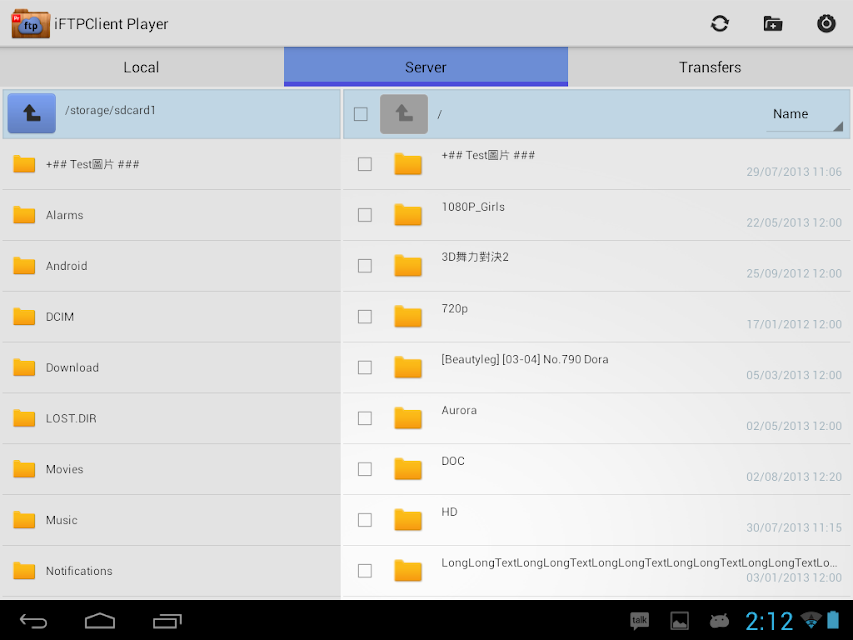Click server root path '/' label
The height and width of the screenshot is (640, 853).
point(440,114)
